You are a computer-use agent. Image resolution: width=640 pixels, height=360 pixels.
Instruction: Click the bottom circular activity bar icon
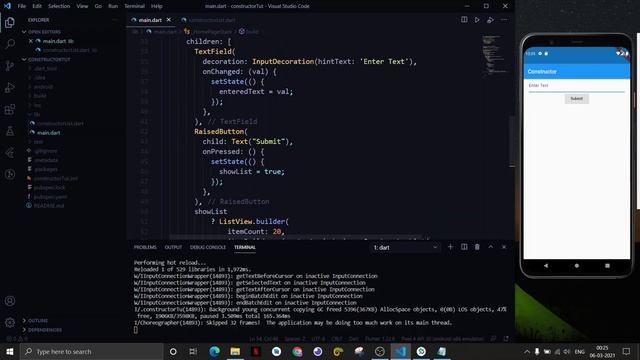tap(10, 174)
